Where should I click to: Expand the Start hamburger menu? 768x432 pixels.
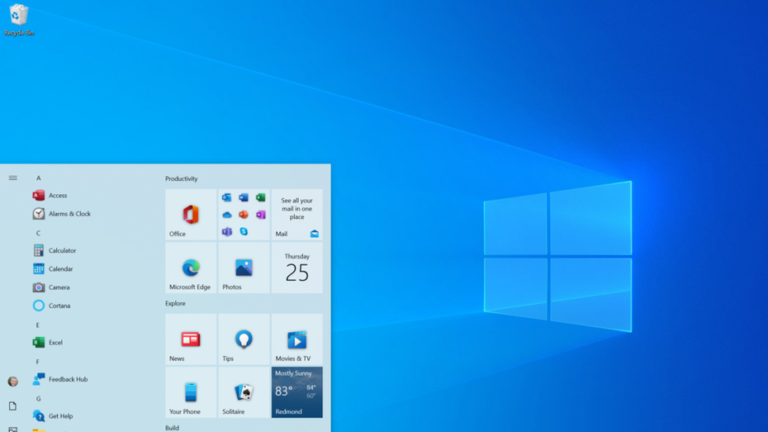coord(13,178)
